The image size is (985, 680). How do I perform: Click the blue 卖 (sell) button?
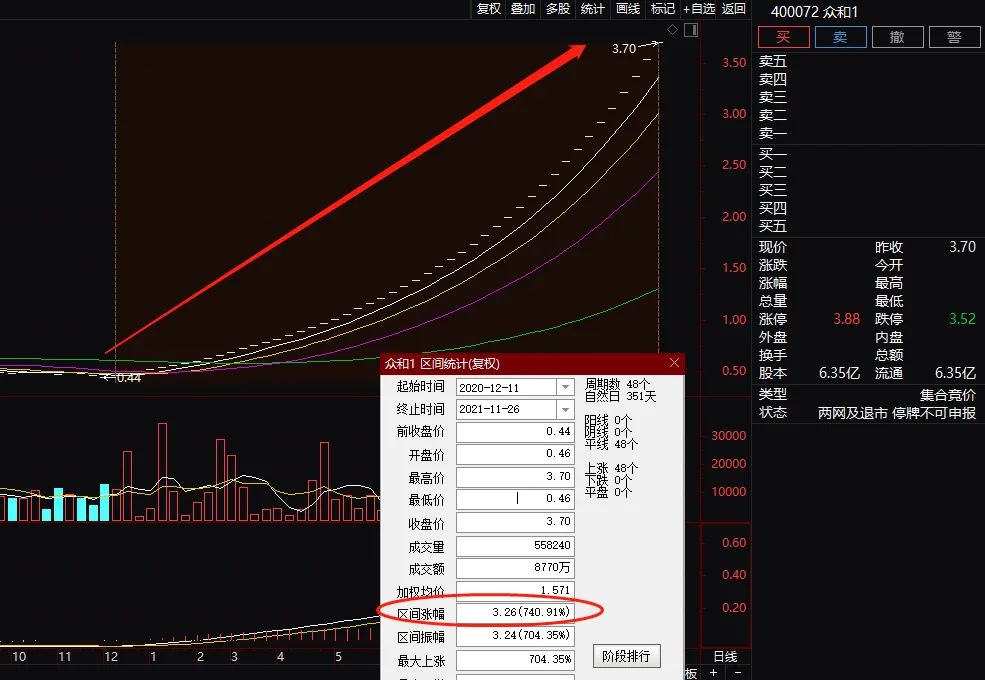[840, 38]
